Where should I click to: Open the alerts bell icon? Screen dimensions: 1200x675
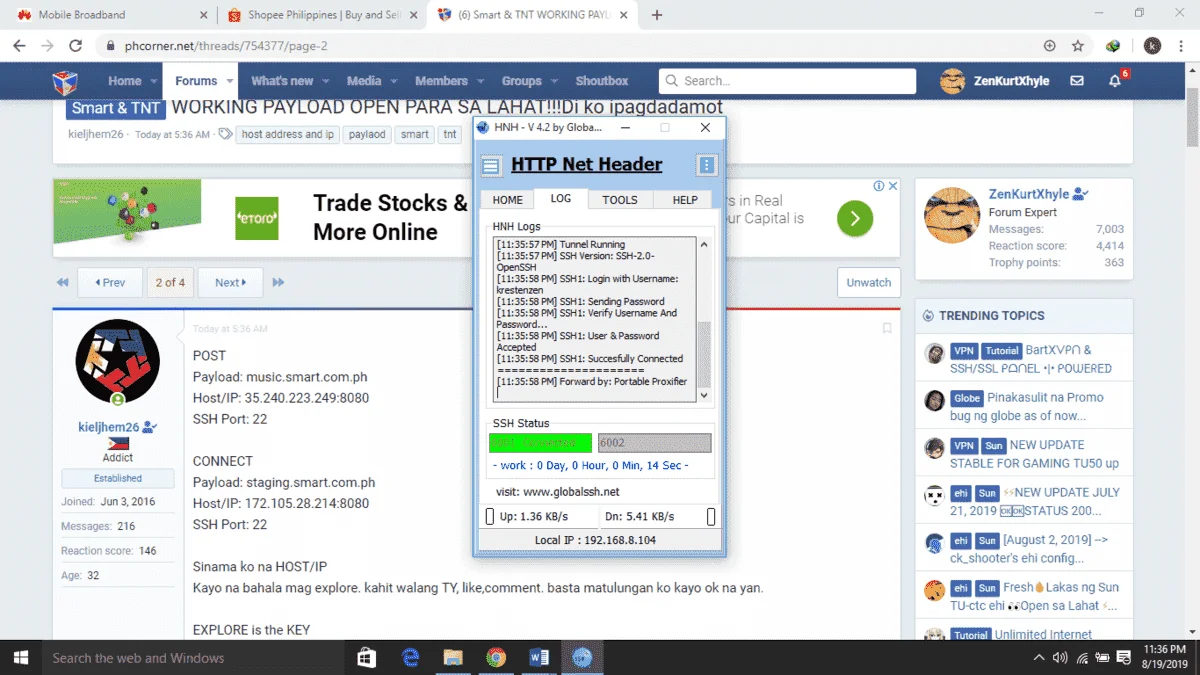coord(1116,81)
